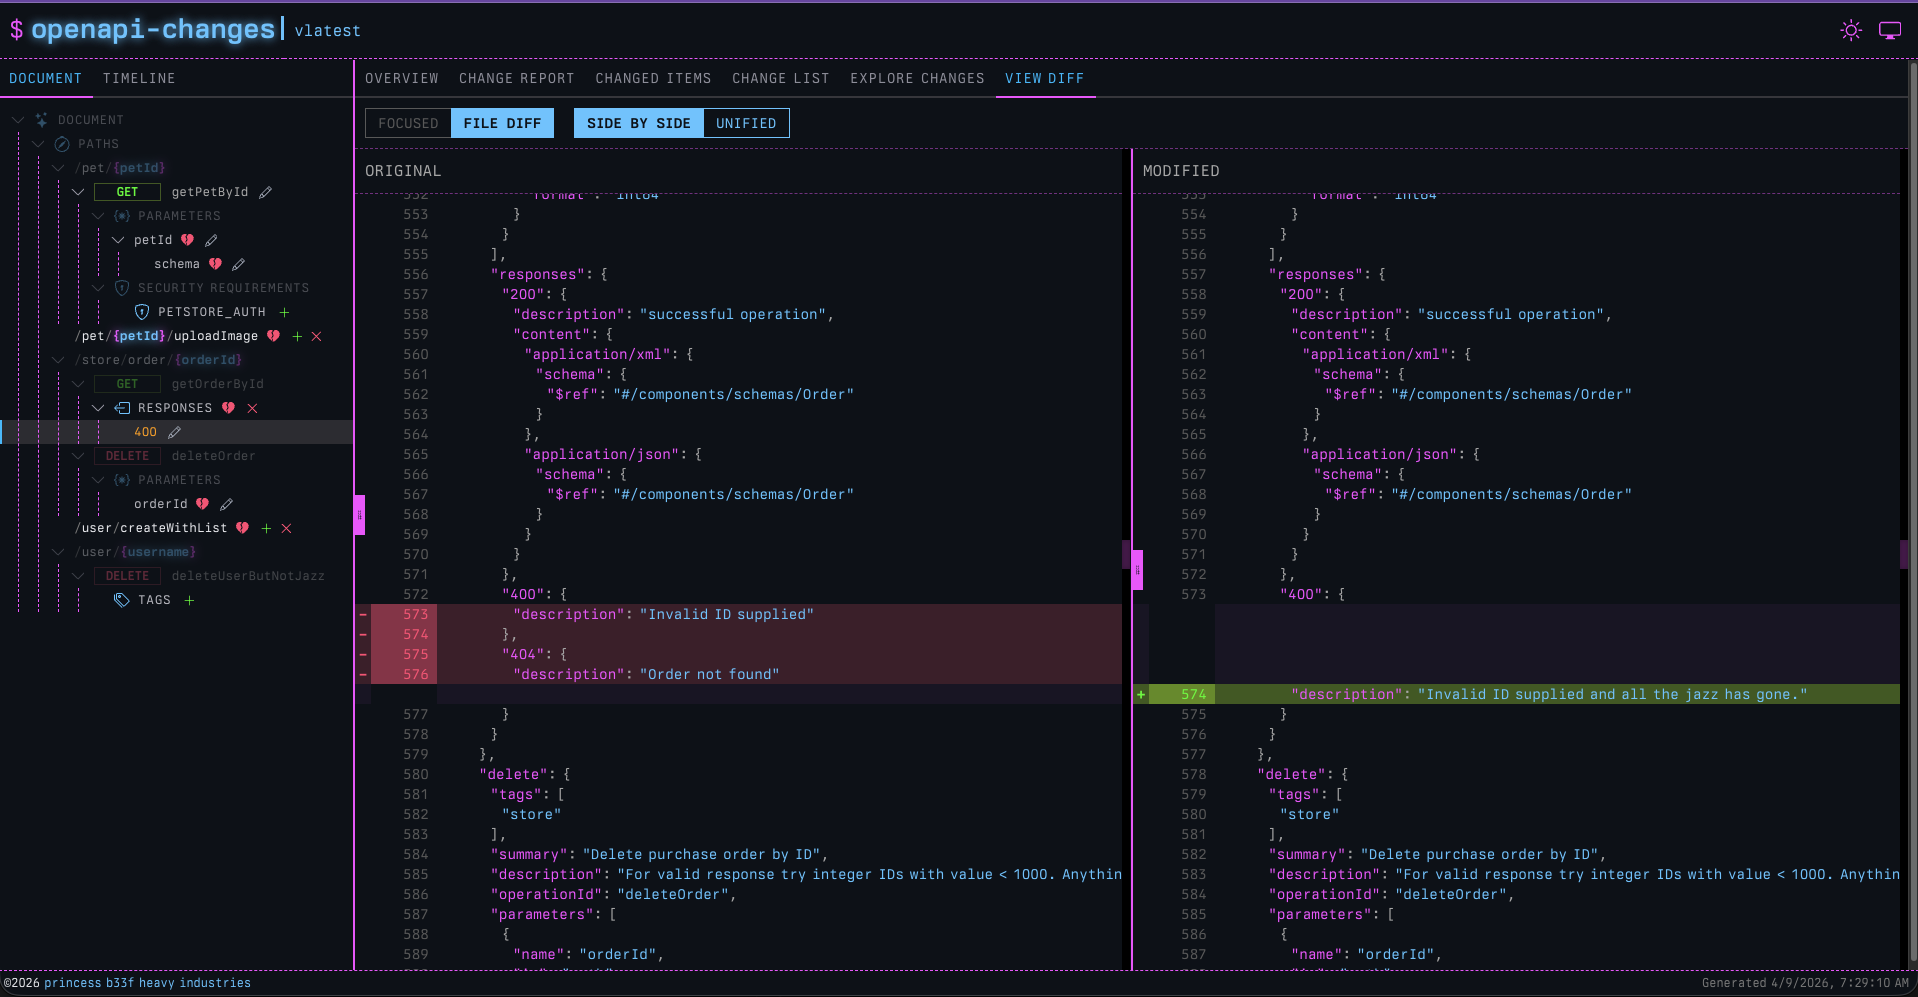
Task: Switch diff mode to FOCUSED
Action: (408, 123)
